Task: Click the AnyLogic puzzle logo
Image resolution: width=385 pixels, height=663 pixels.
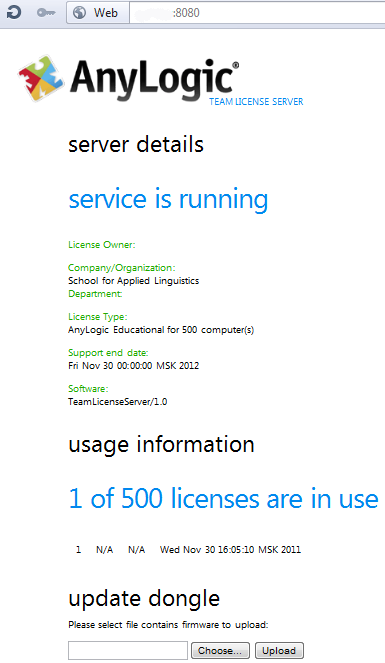Action: click(41, 78)
